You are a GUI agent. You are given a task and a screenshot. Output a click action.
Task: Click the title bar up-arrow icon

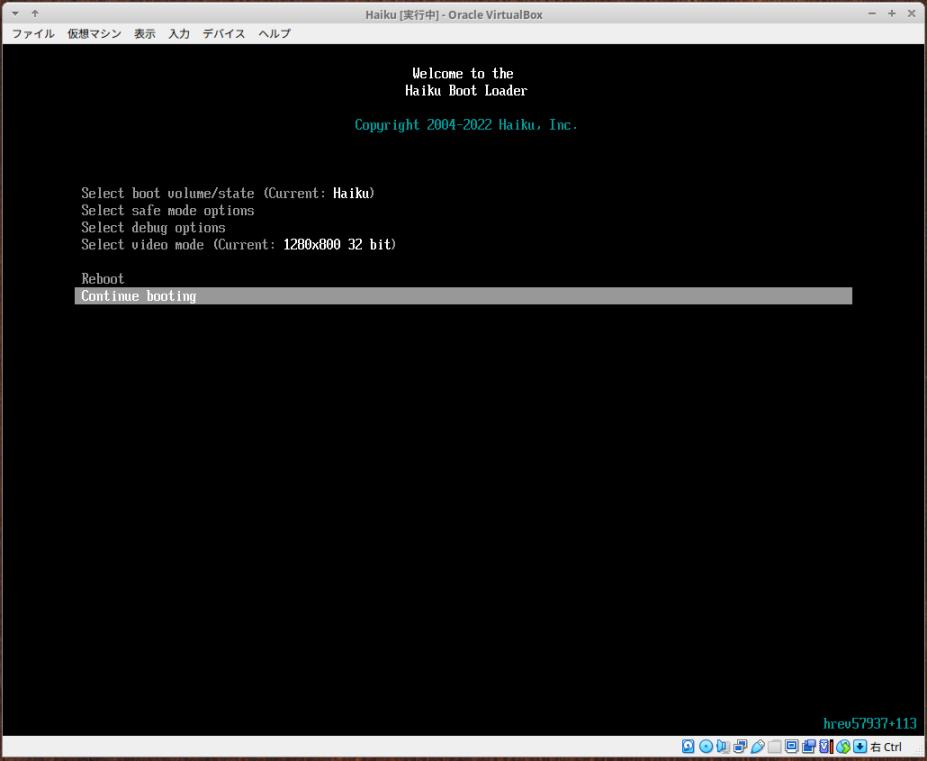(35, 13)
